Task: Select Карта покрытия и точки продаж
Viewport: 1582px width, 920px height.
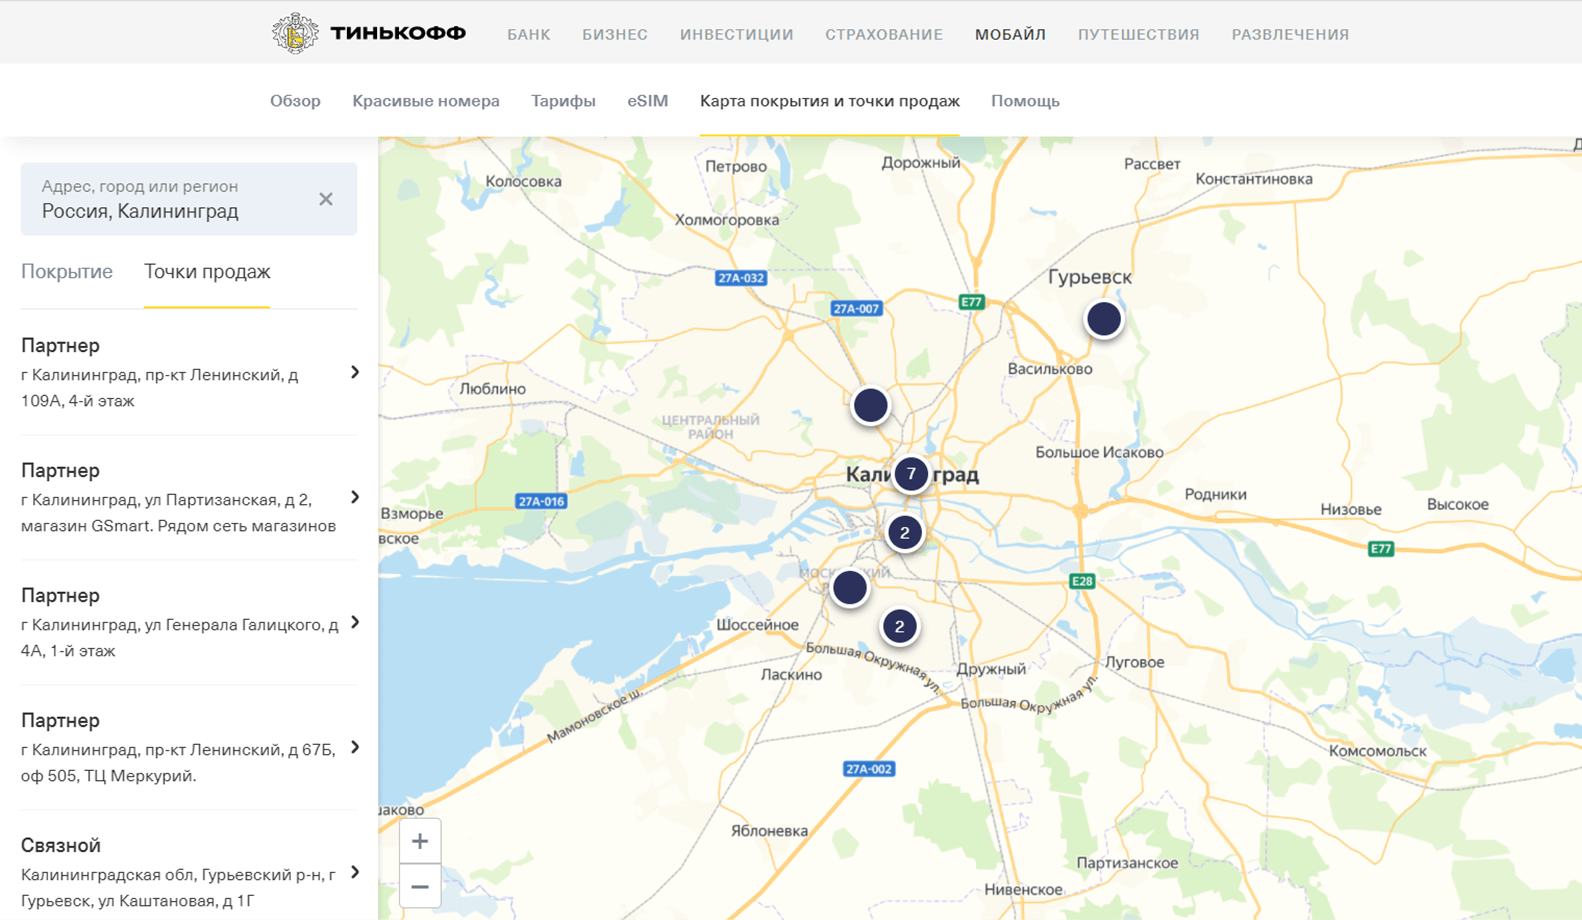Action: click(x=830, y=101)
